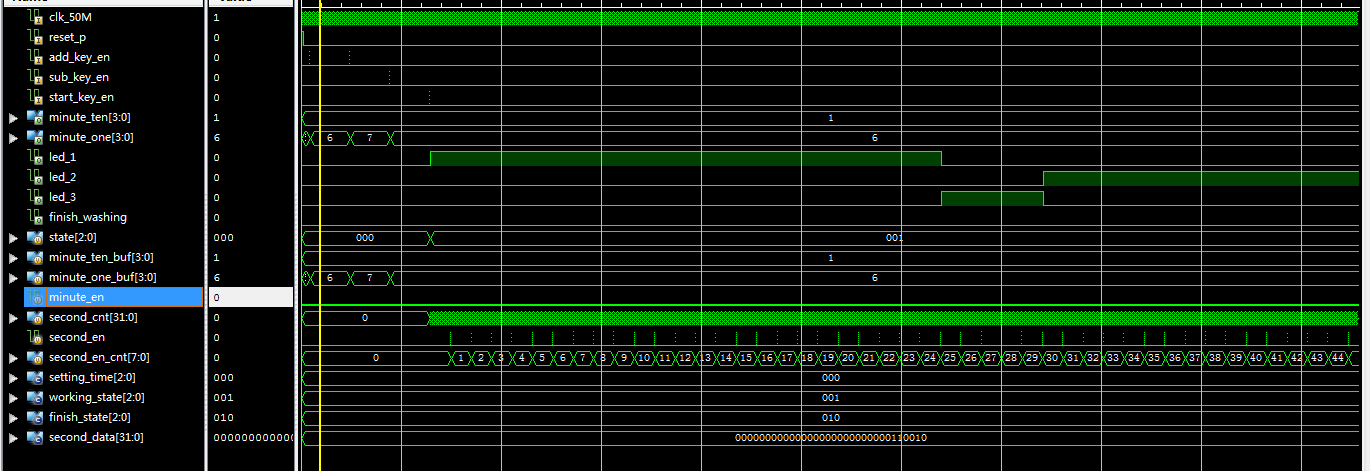Image resolution: width=1370 pixels, height=471 pixels.
Task: Select the highlighted minute_en signal row
Action: point(112,297)
